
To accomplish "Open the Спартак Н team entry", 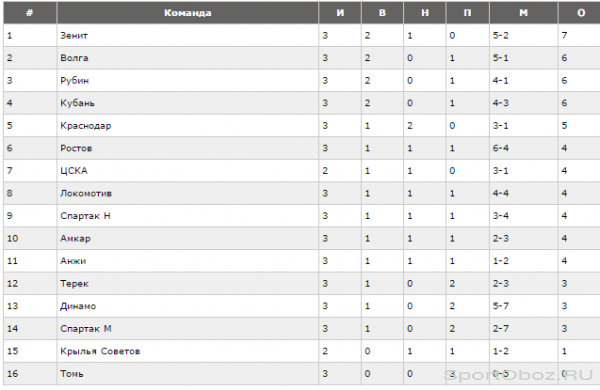I will (85, 216).
